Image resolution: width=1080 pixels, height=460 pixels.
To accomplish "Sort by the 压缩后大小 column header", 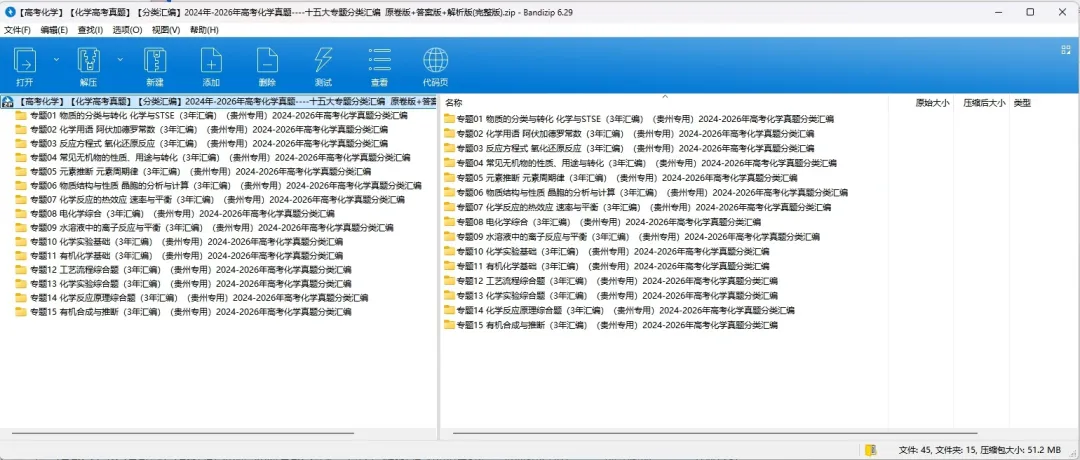I will point(985,103).
